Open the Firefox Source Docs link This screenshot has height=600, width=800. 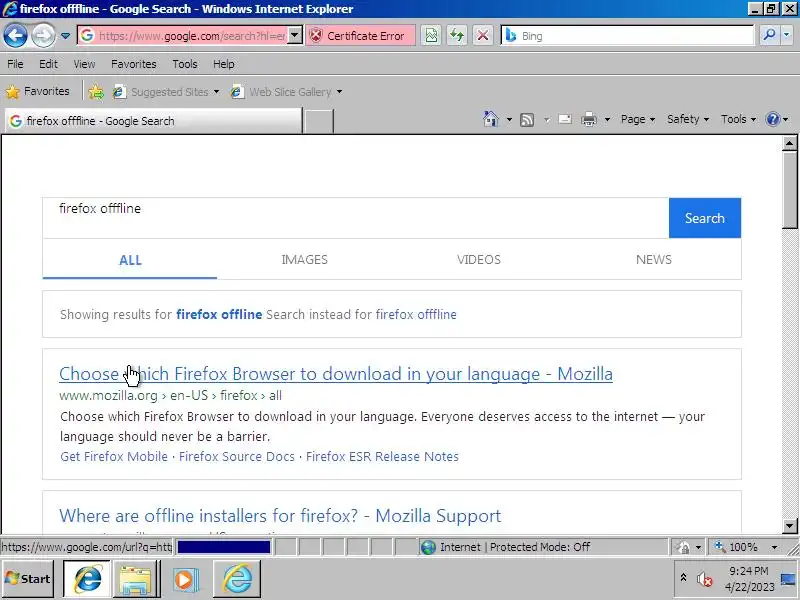coord(237,456)
